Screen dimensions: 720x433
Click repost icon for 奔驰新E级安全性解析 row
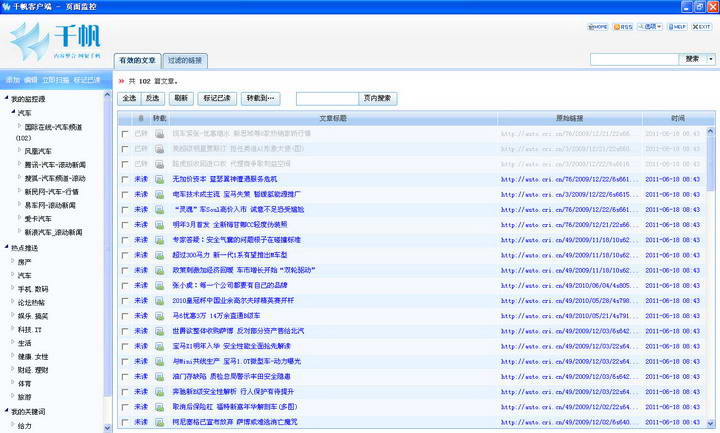coord(159,392)
